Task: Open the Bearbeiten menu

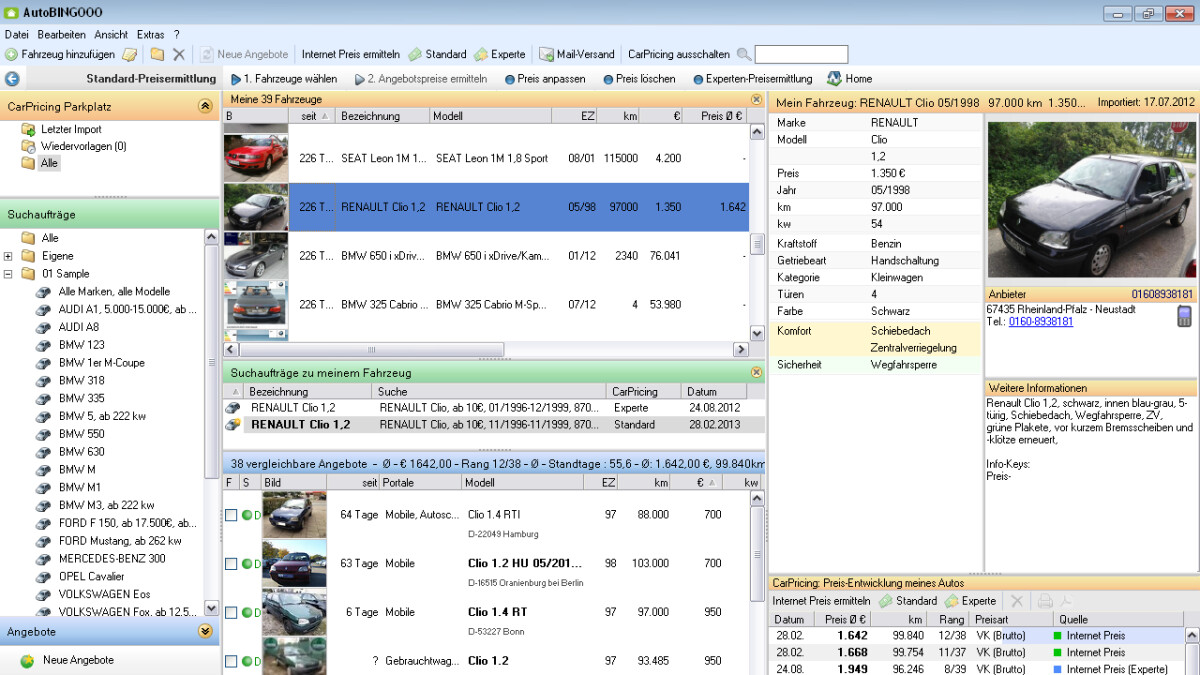Action: 61,34
